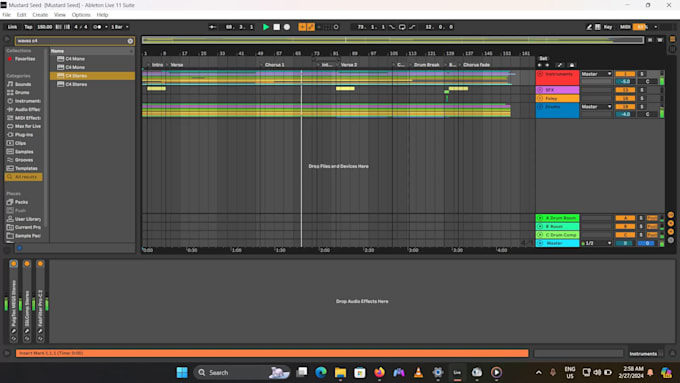Viewport: 680px width, 383px height.
Task: Open MIDI Map Mode
Action: pos(625,27)
